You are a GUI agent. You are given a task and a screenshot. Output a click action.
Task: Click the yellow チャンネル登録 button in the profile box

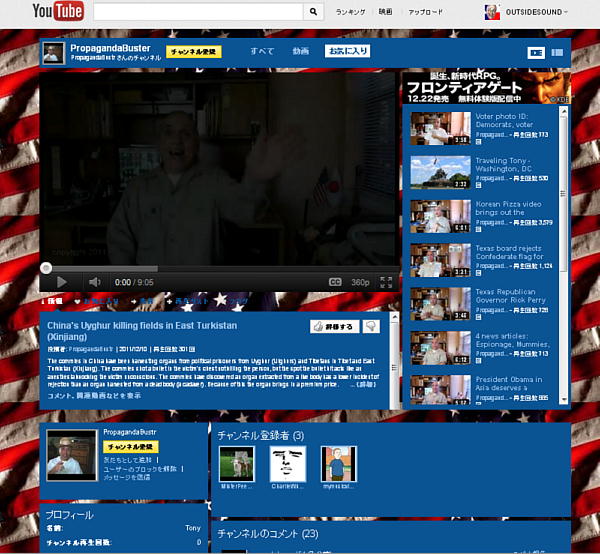pos(130,447)
